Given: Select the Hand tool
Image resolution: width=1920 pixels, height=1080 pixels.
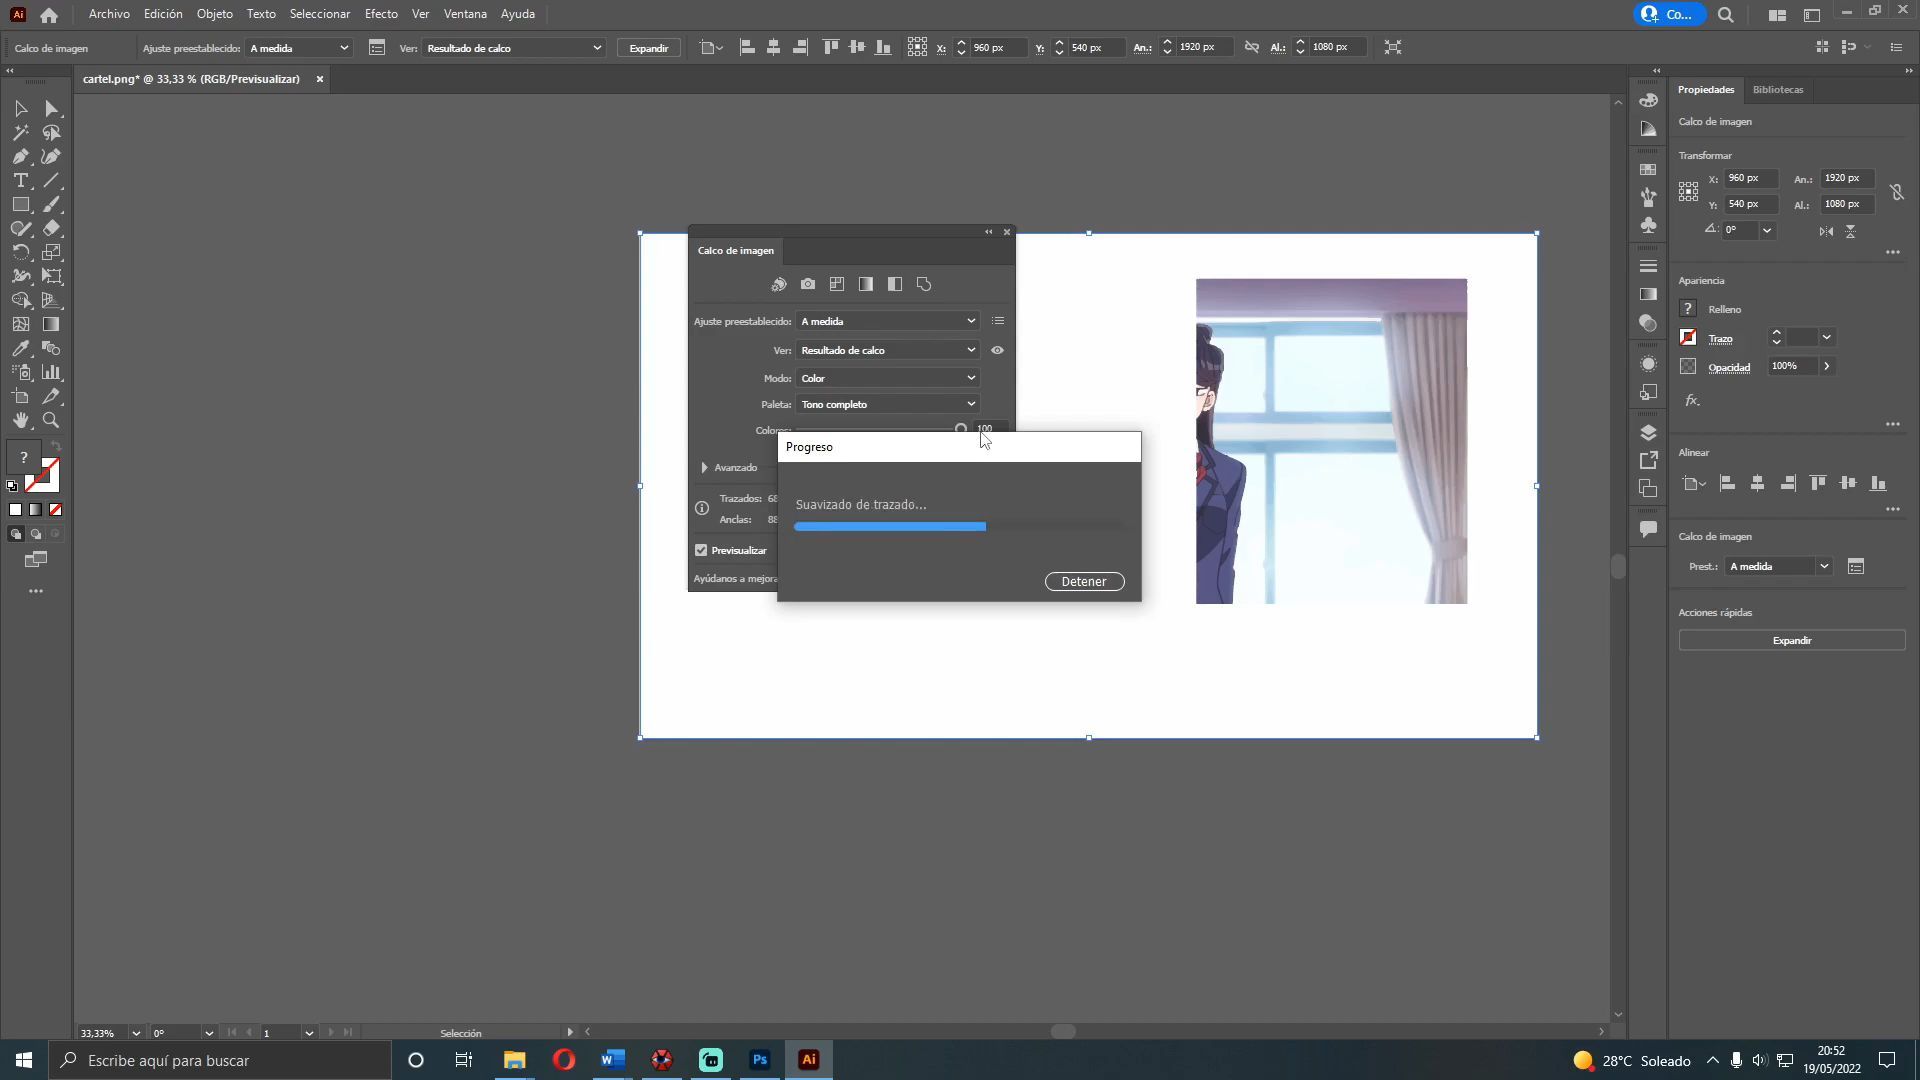Looking at the screenshot, I should point(20,421).
